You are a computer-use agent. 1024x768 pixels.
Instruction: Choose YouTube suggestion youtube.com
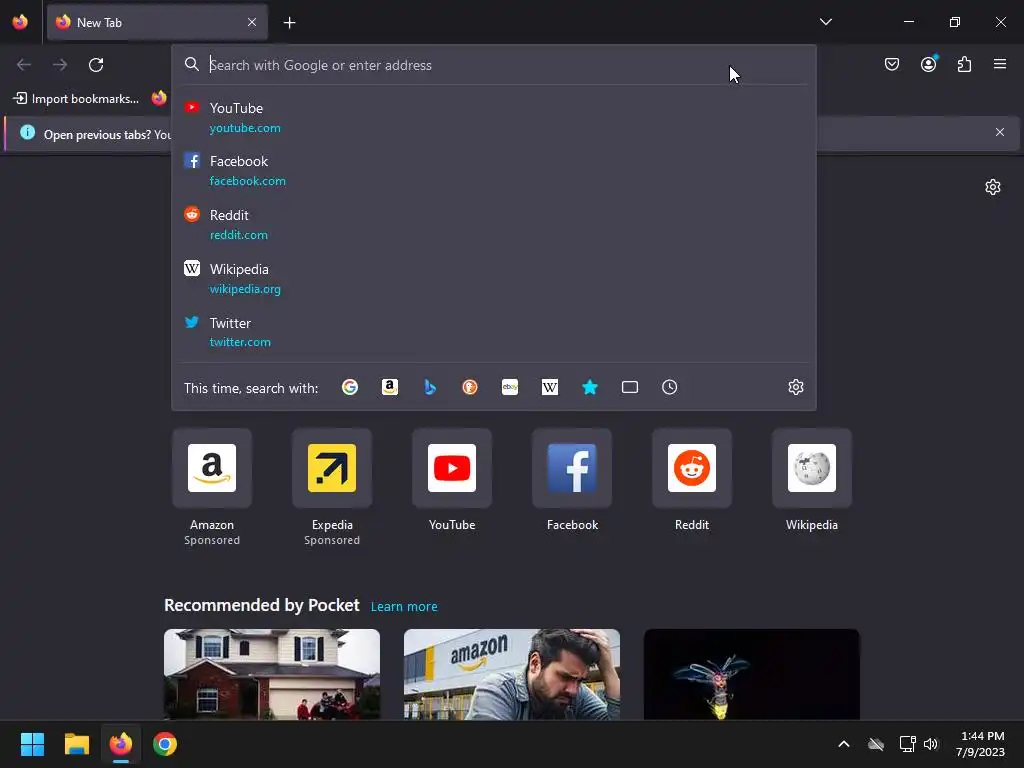tap(494, 117)
